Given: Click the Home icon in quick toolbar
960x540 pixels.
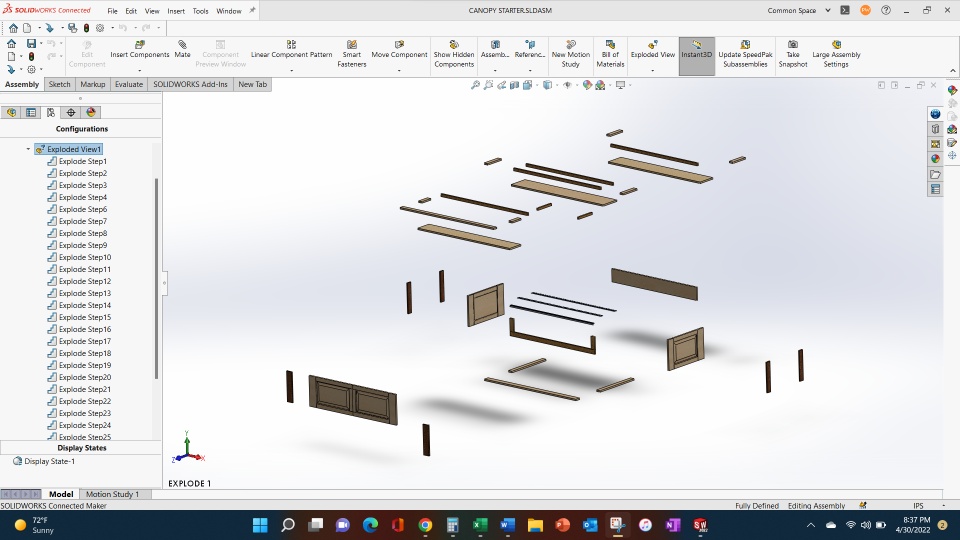Looking at the screenshot, I should click(13, 28).
